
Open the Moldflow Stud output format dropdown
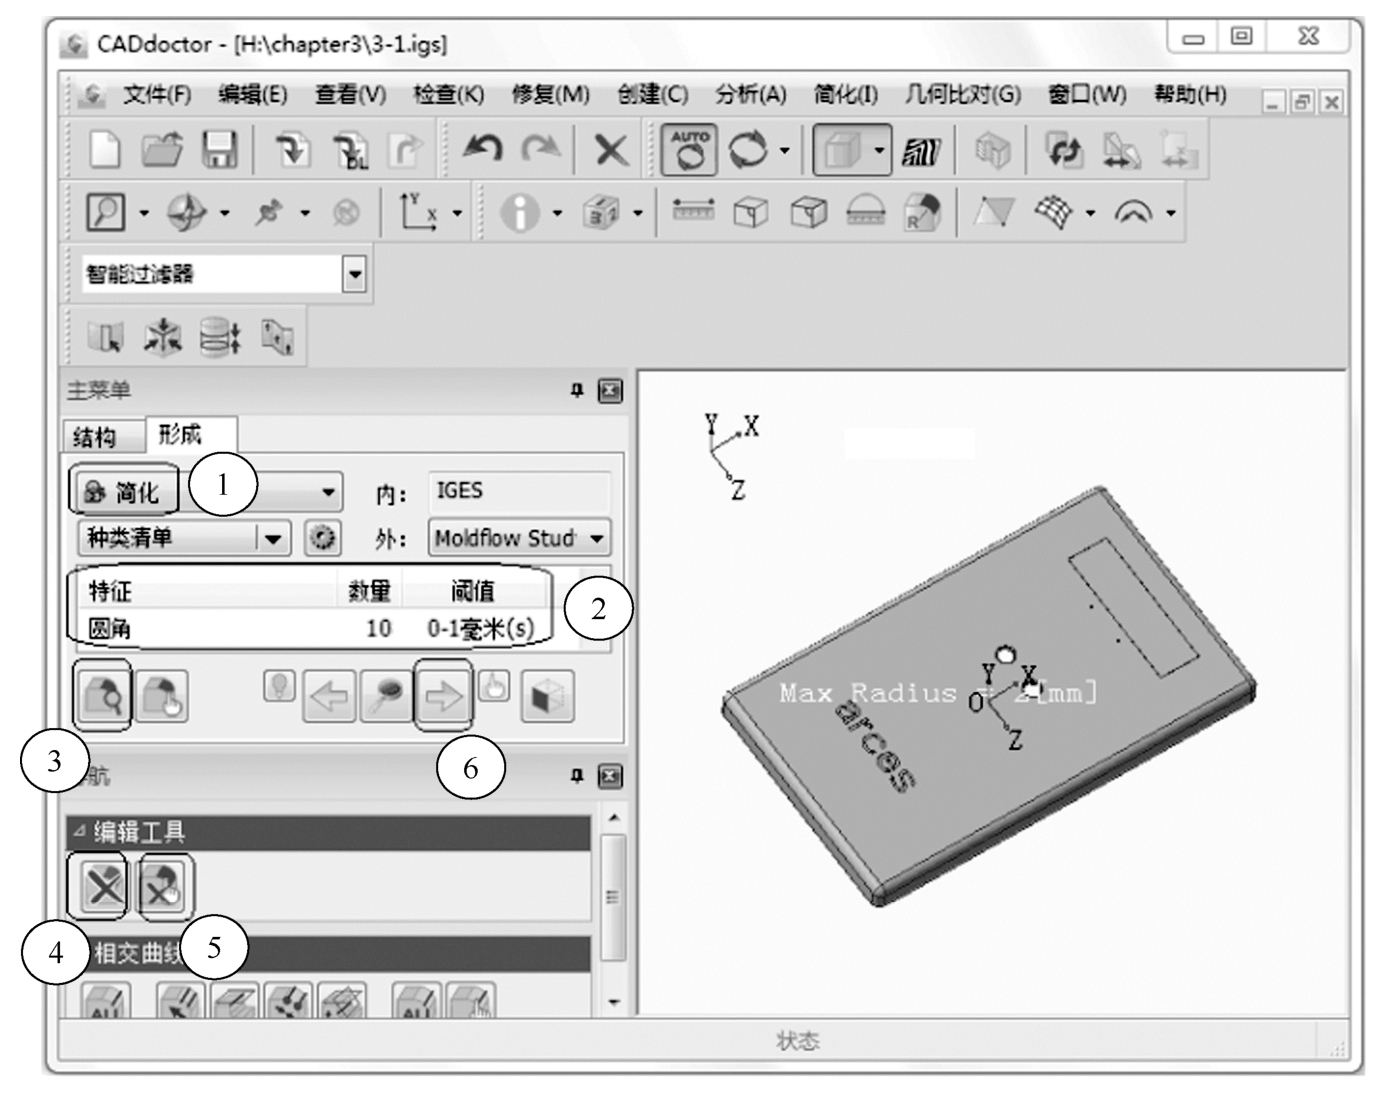(x=597, y=539)
